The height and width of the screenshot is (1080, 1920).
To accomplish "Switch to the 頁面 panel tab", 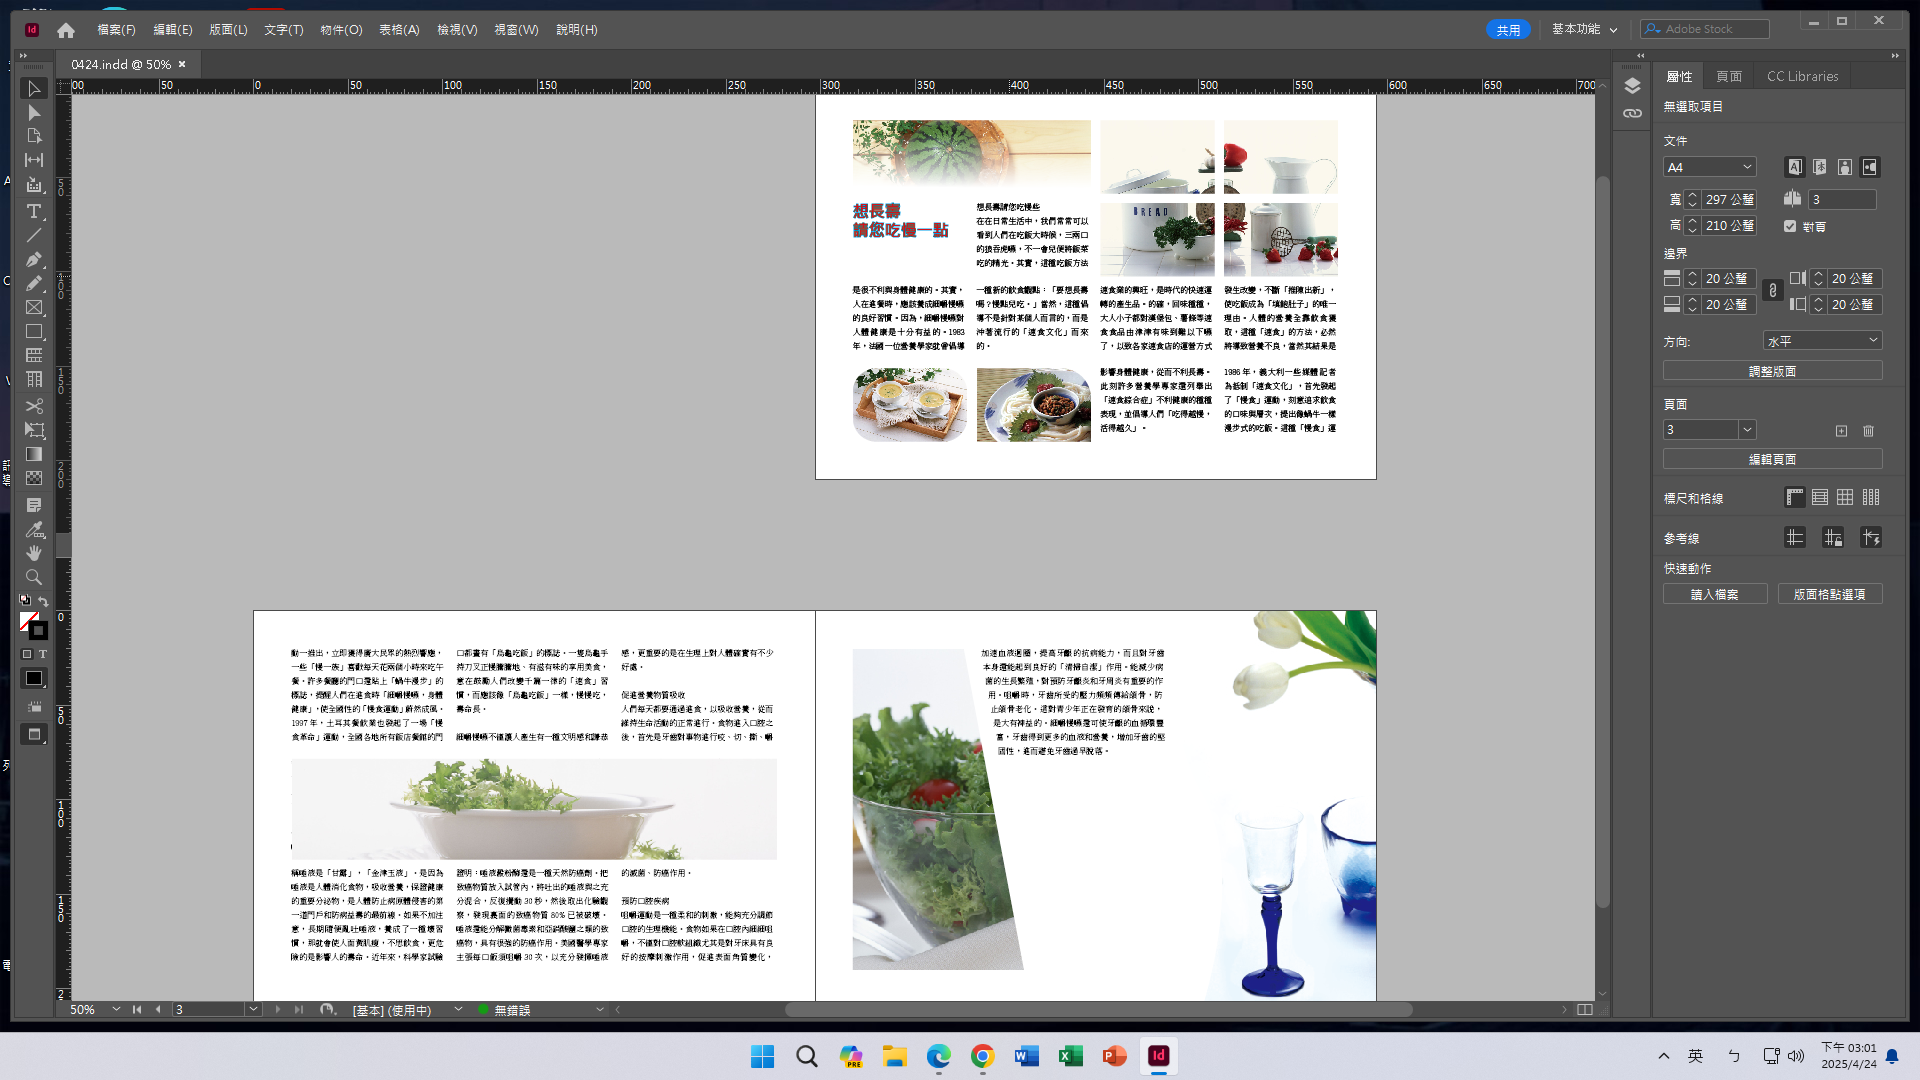I will 1729,75.
